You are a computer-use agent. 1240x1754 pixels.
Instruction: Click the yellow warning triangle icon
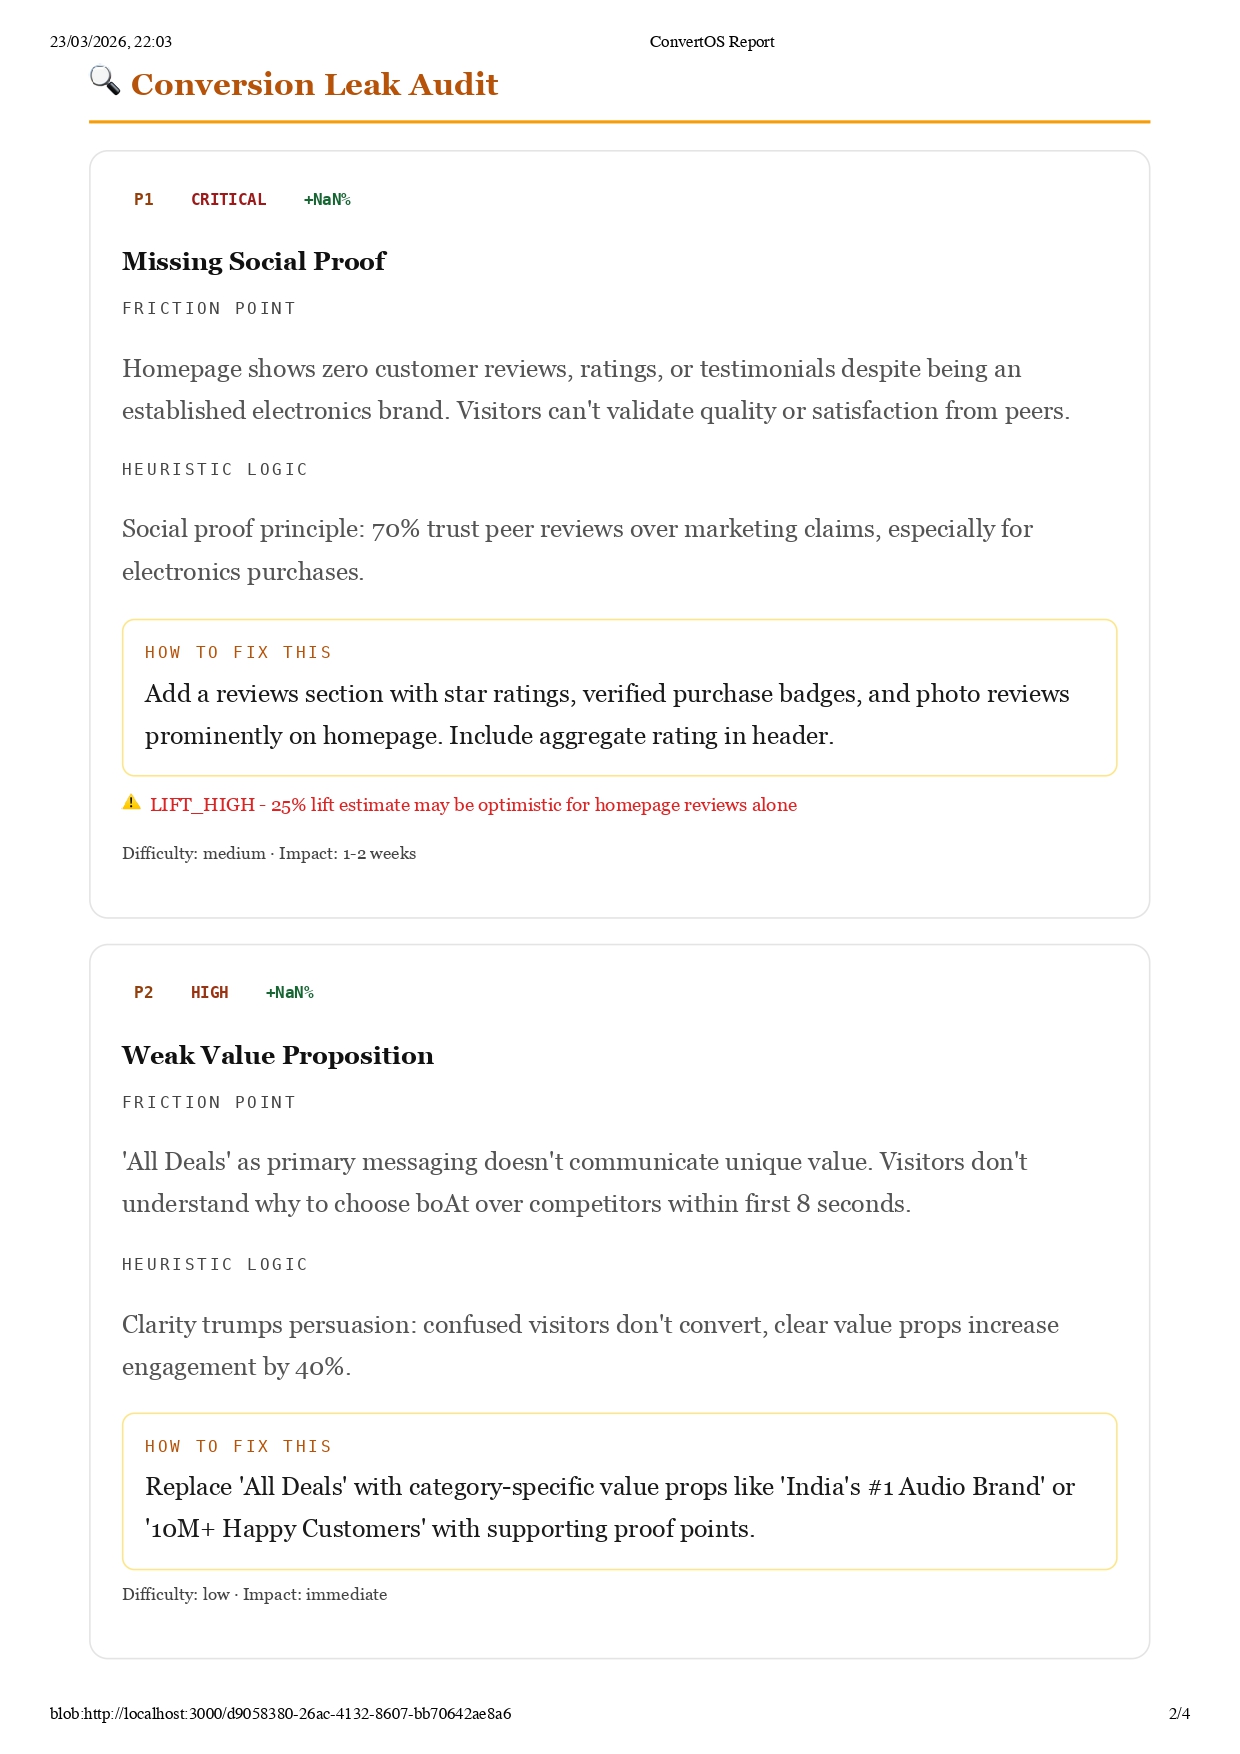pyautogui.click(x=131, y=802)
